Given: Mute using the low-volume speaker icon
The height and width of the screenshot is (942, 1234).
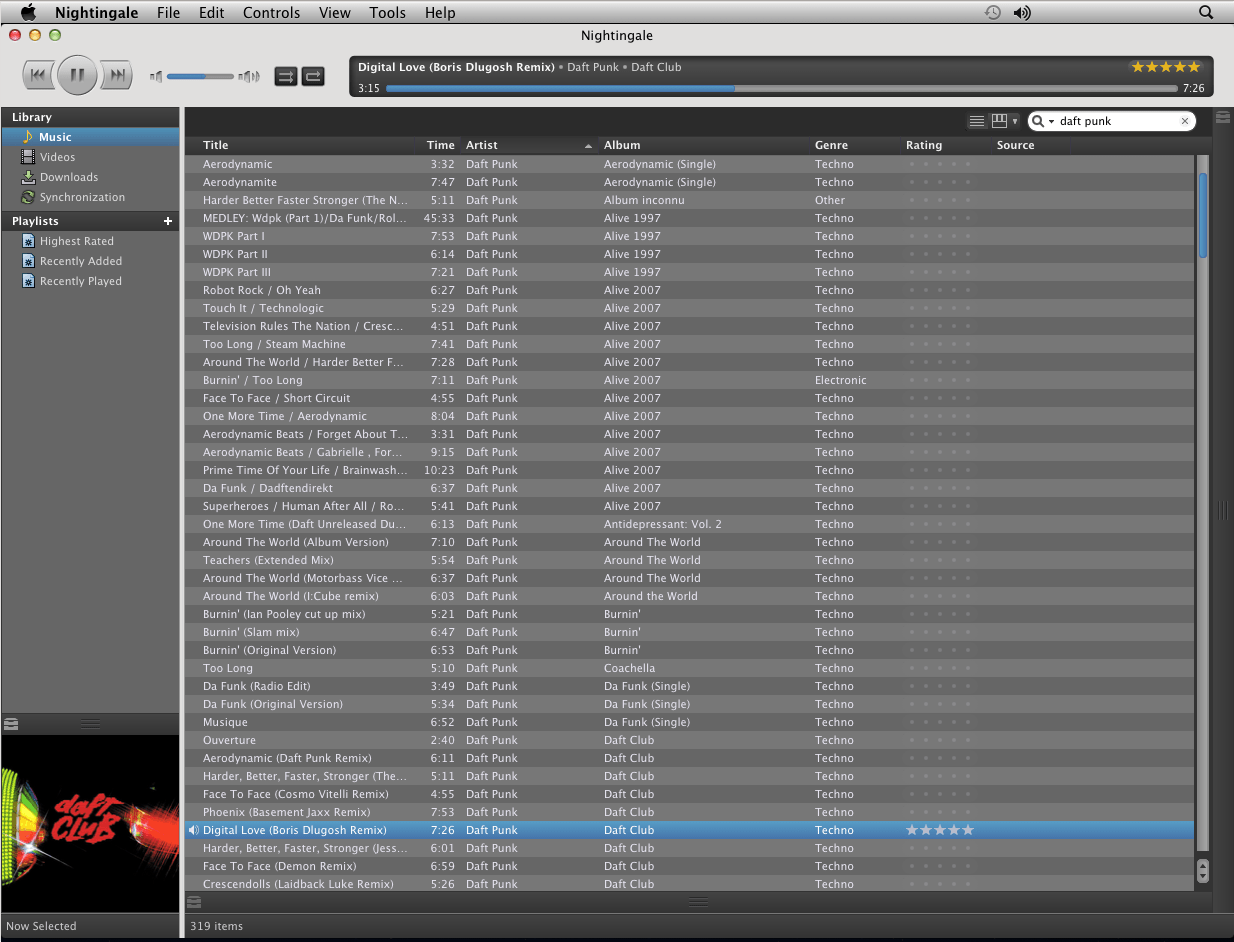Looking at the screenshot, I should coord(156,76).
